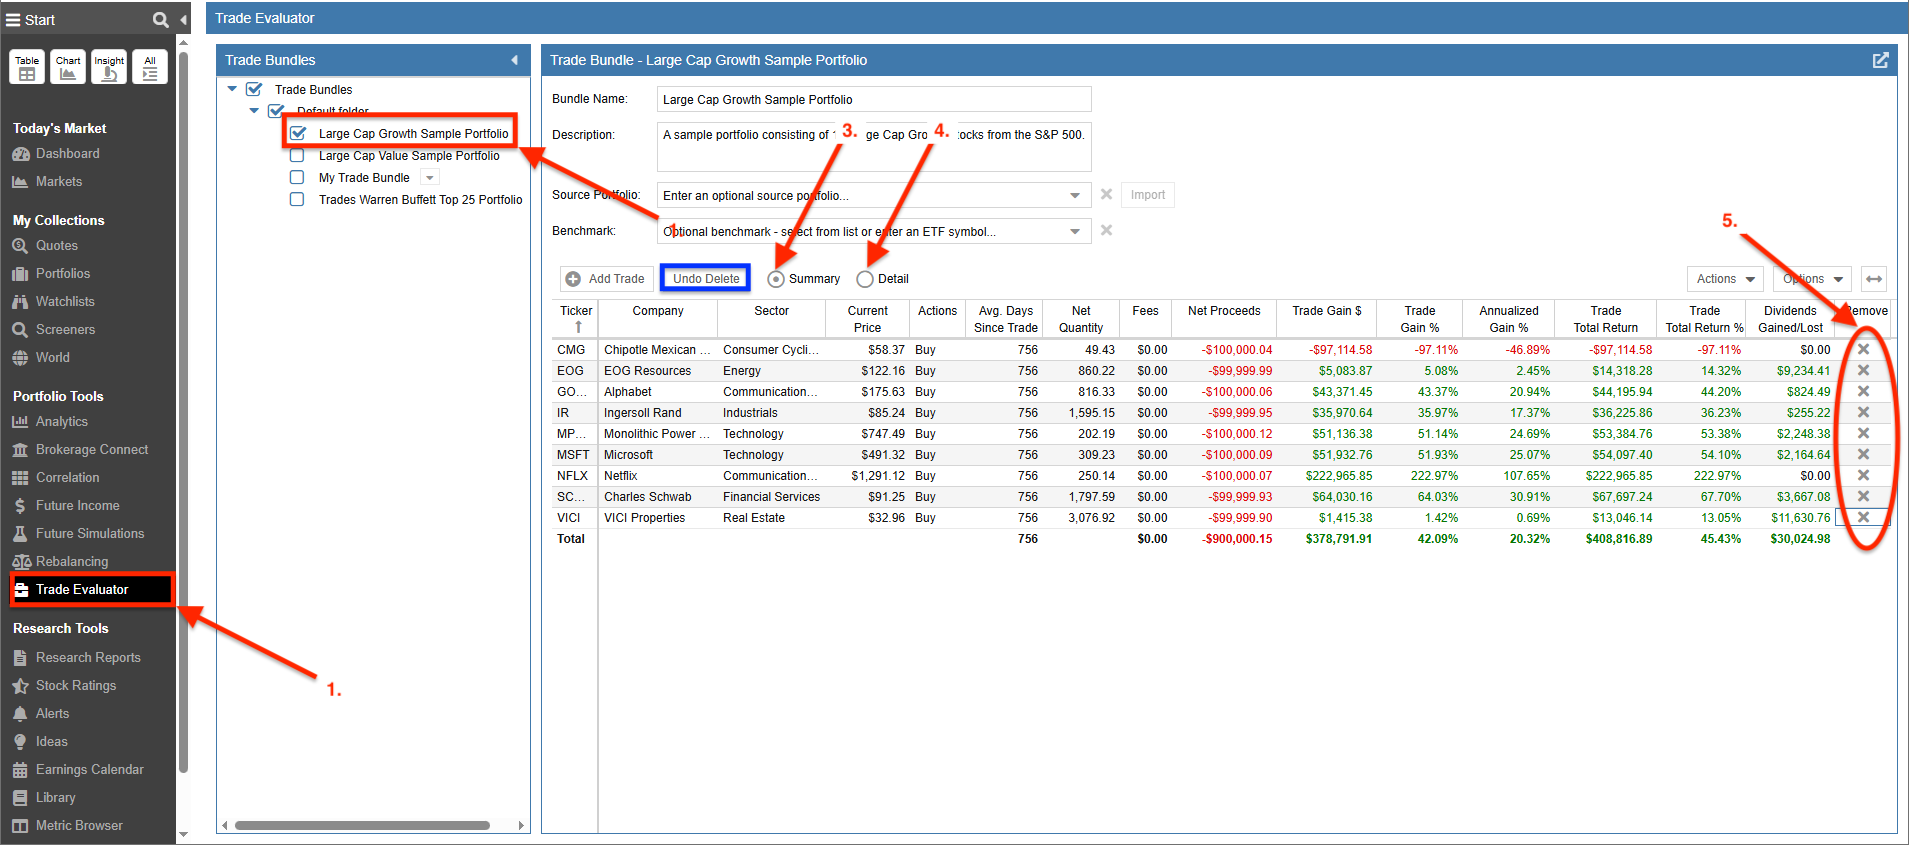Open Metric Browser in sidebar
Viewport: 1910px width, 850px height.
pos(78,825)
